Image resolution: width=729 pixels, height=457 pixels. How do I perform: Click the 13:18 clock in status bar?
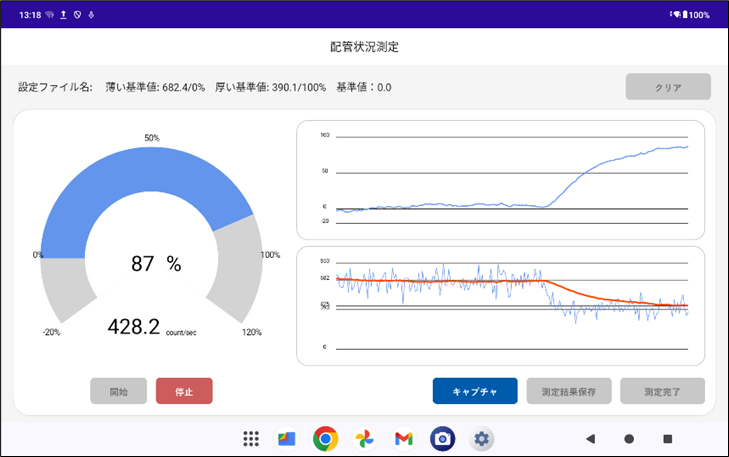click(x=30, y=15)
